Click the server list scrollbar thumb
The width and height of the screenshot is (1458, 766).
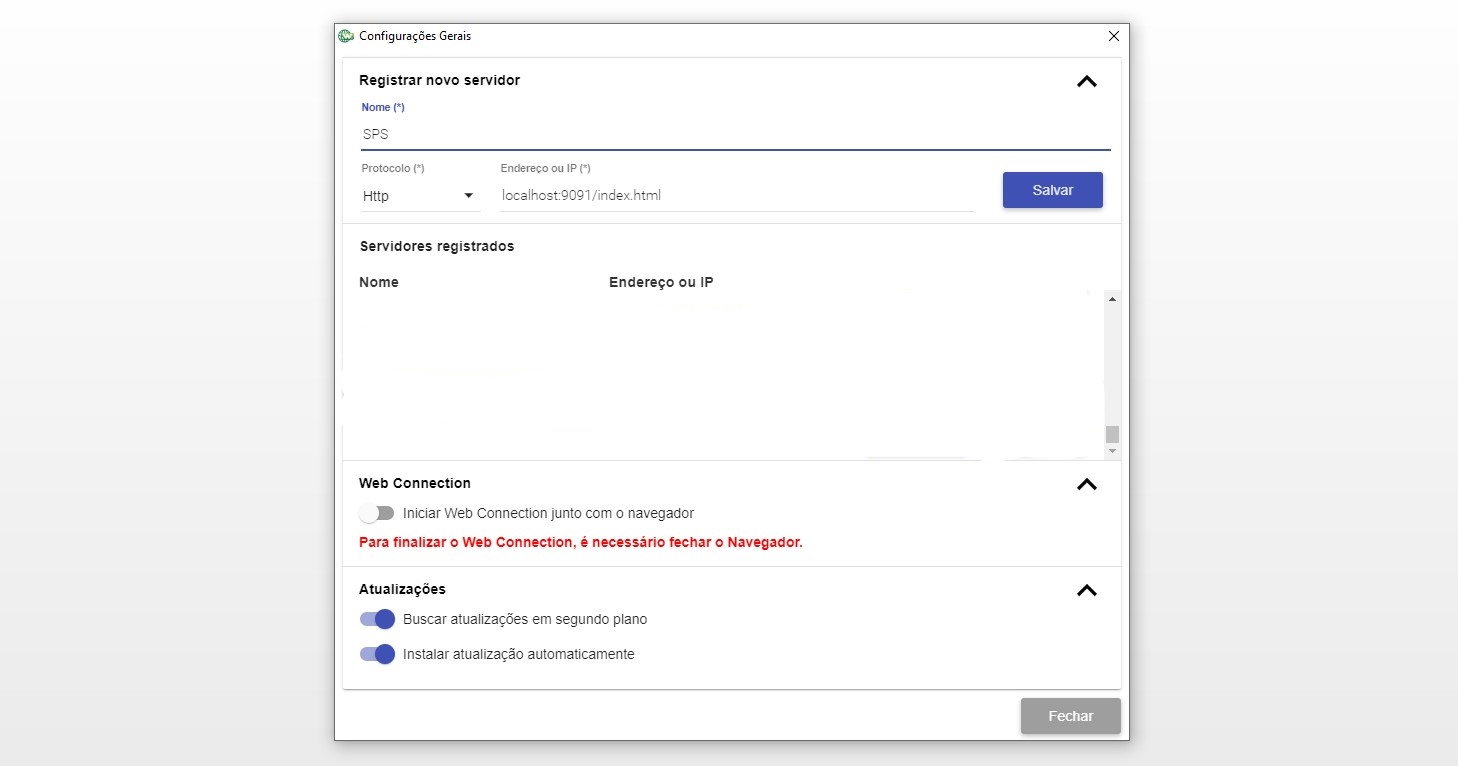[x=1112, y=434]
